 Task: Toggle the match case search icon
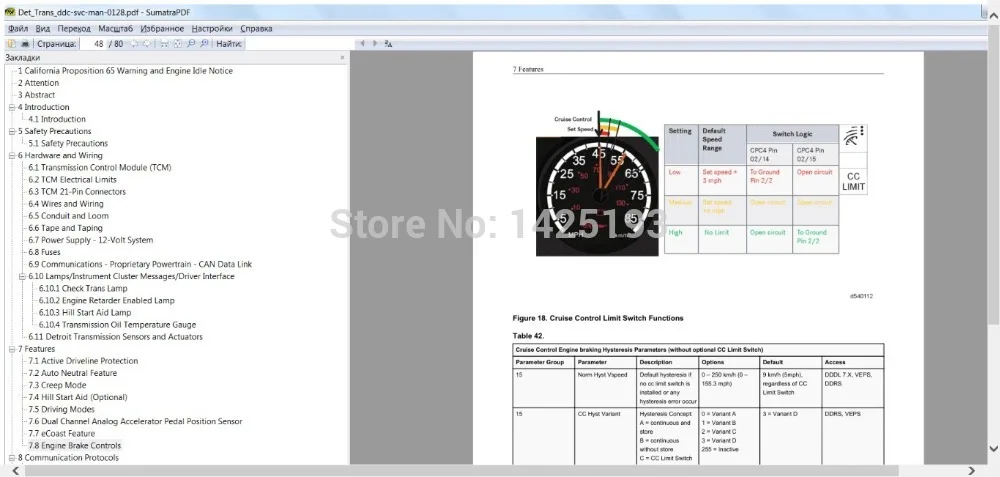(388, 44)
